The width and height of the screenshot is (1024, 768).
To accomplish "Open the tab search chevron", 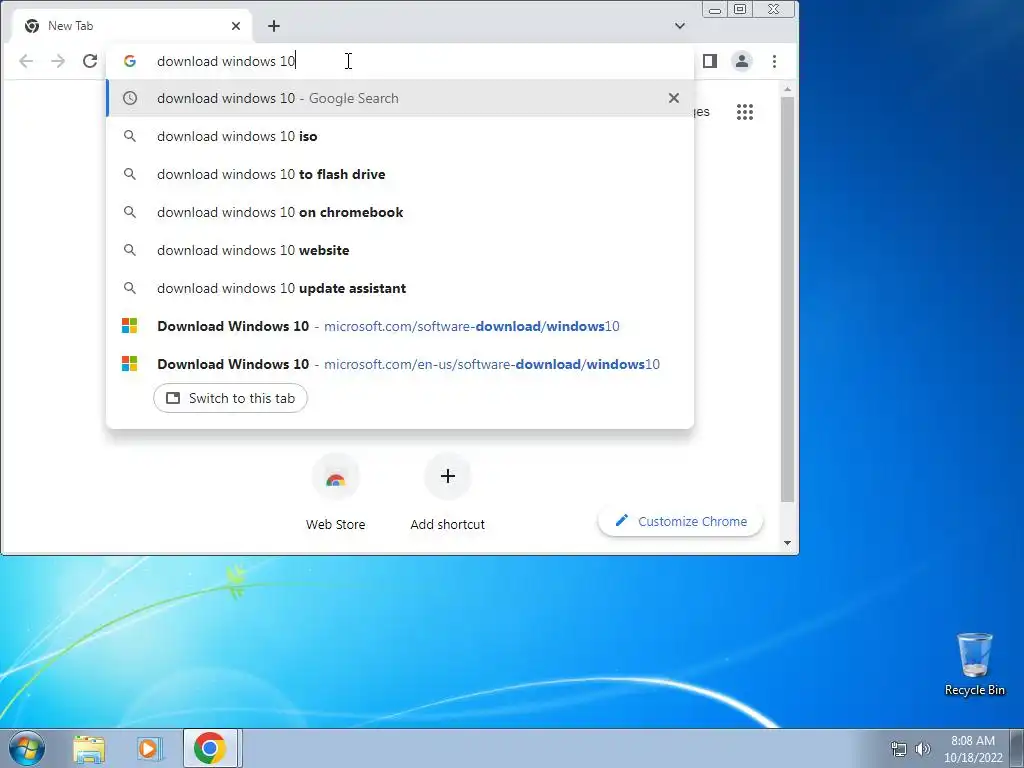I will 680,25.
